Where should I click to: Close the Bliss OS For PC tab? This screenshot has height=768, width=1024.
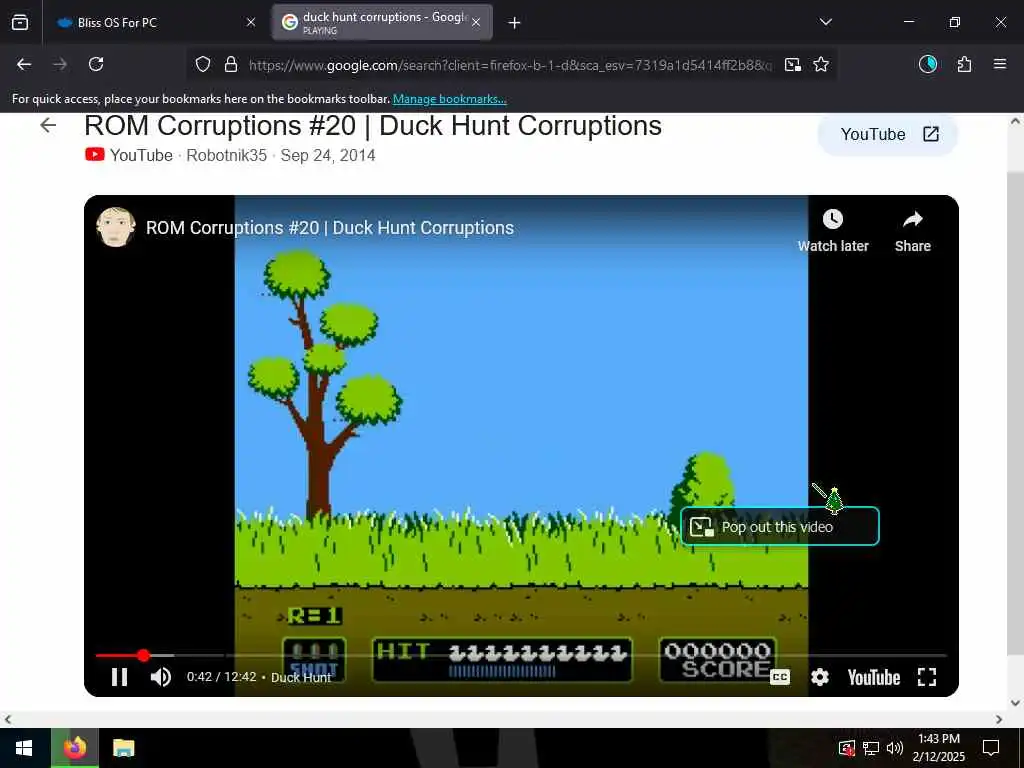point(251,22)
